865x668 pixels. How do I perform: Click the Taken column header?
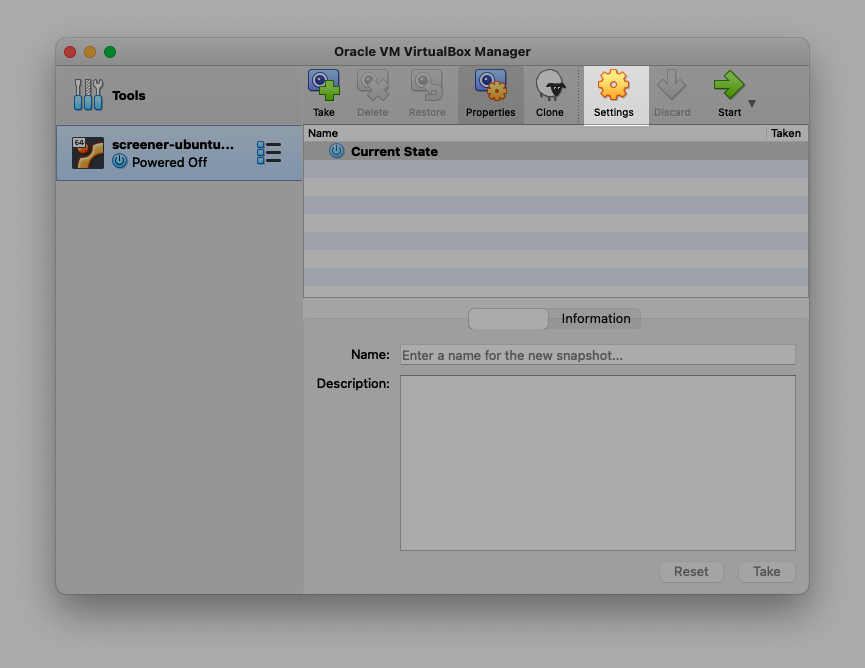point(786,133)
